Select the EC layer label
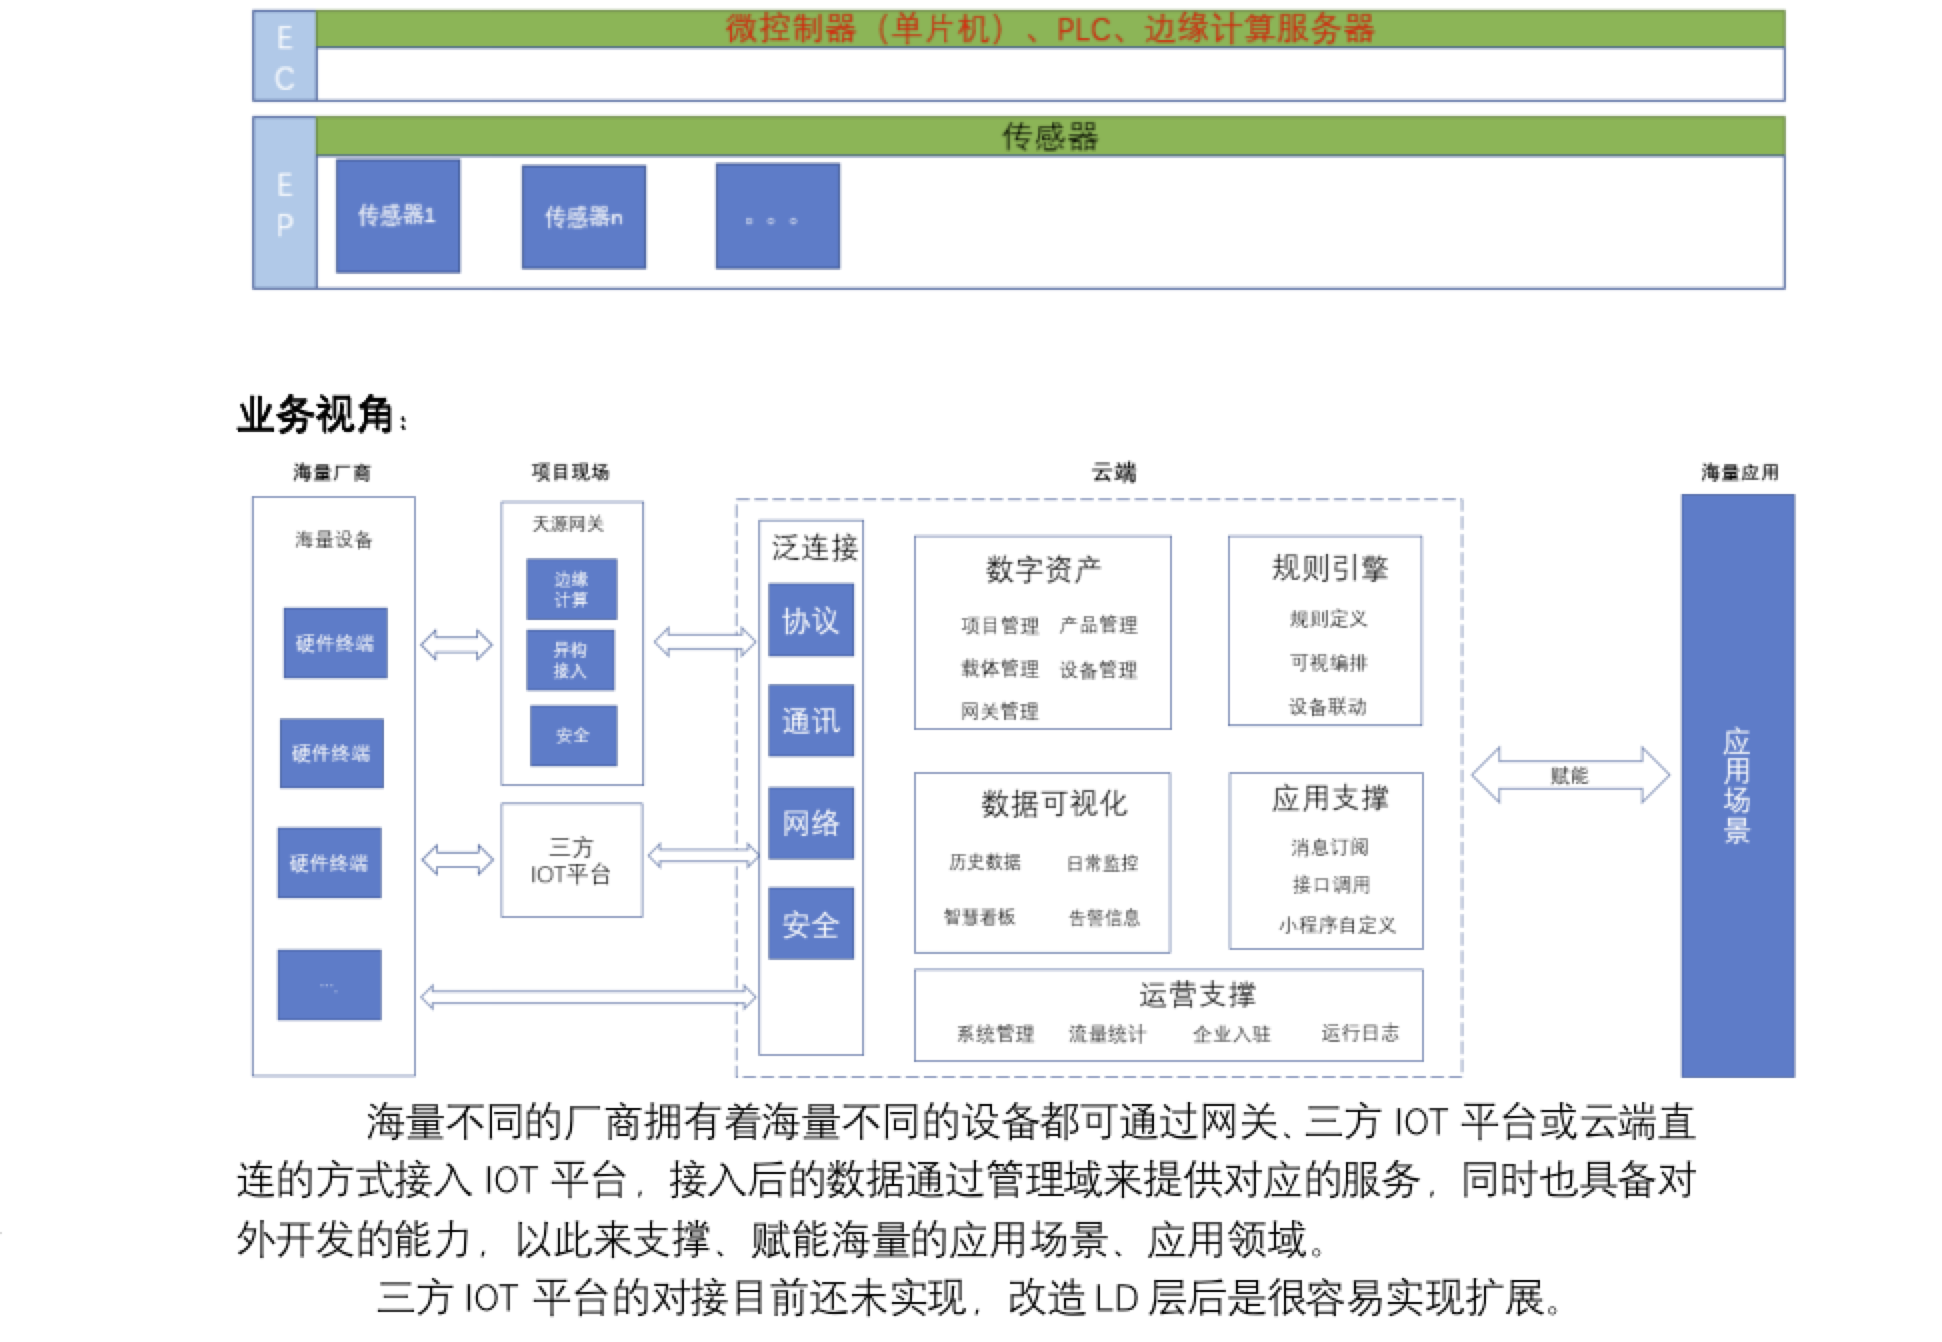This screenshot has height=1342, width=1942. 285,57
